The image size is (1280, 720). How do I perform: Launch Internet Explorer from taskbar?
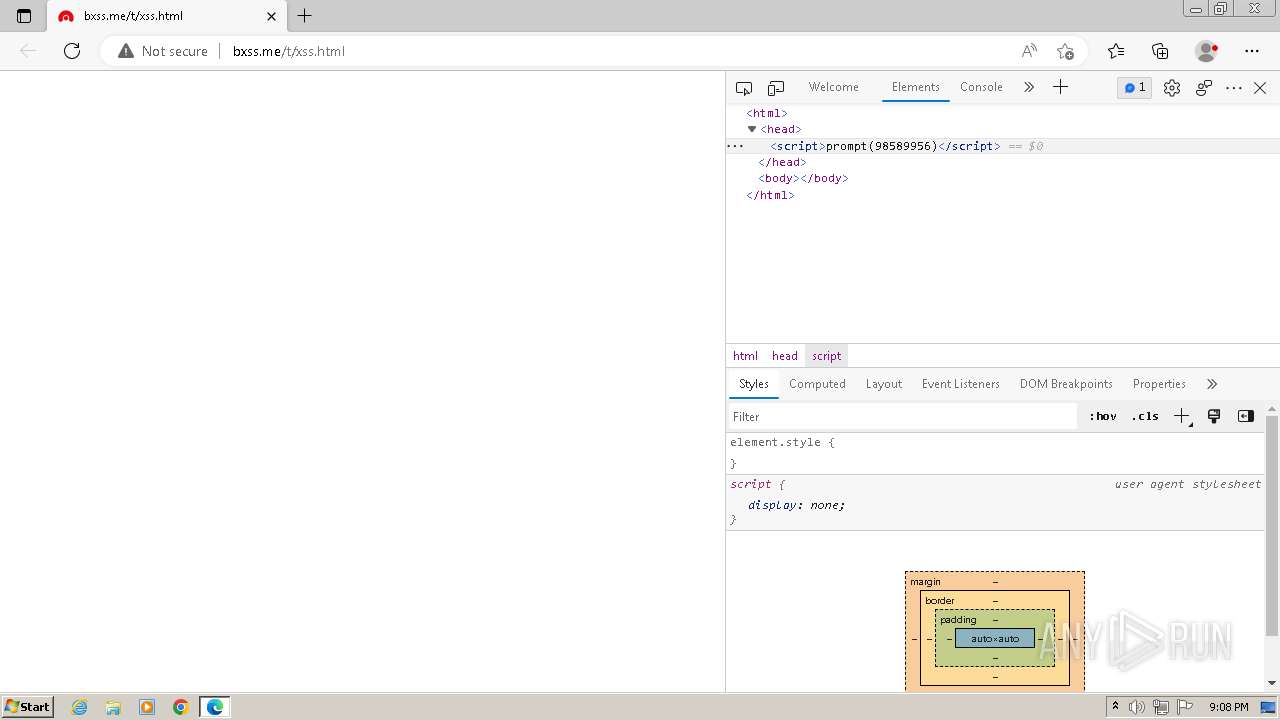pyautogui.click(x=80, y=707)
